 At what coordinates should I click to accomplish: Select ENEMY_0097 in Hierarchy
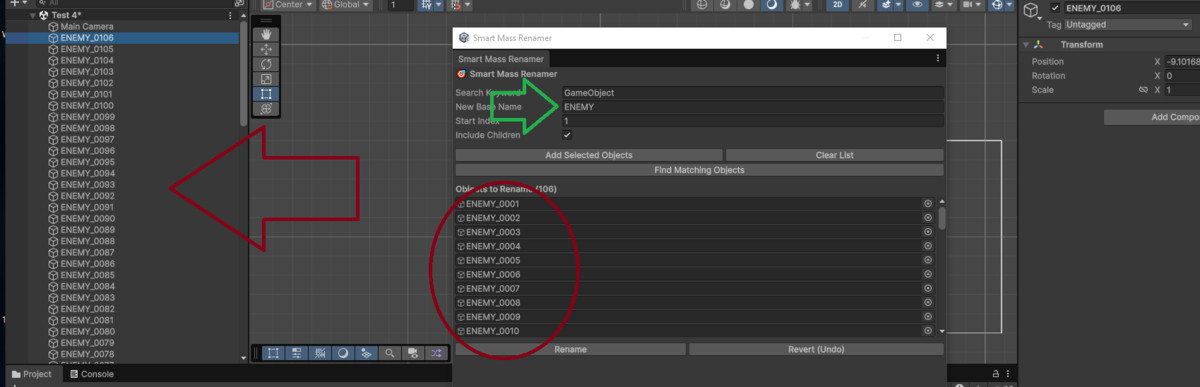click(86, 140)
